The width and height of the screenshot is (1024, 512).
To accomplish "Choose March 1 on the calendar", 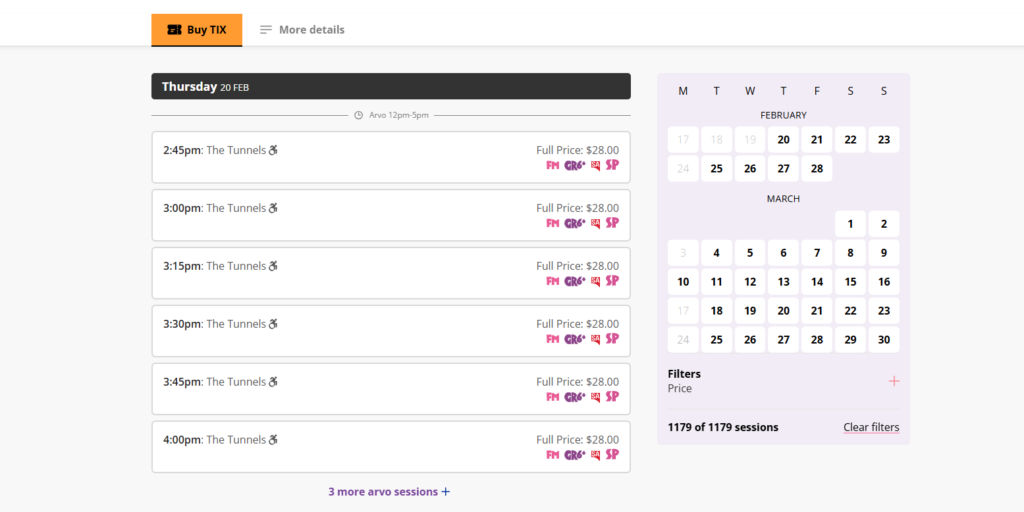I will tap(850, 224).
